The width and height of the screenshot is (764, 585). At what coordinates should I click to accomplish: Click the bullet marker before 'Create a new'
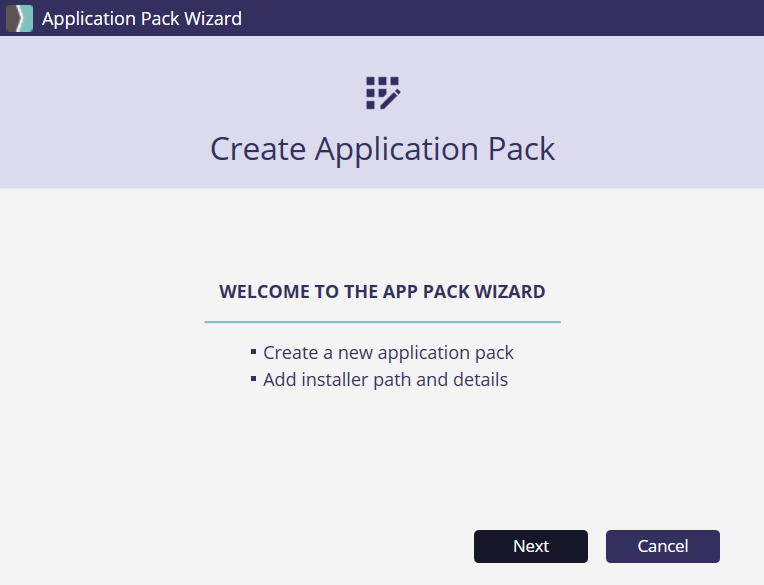click(254, 352)
